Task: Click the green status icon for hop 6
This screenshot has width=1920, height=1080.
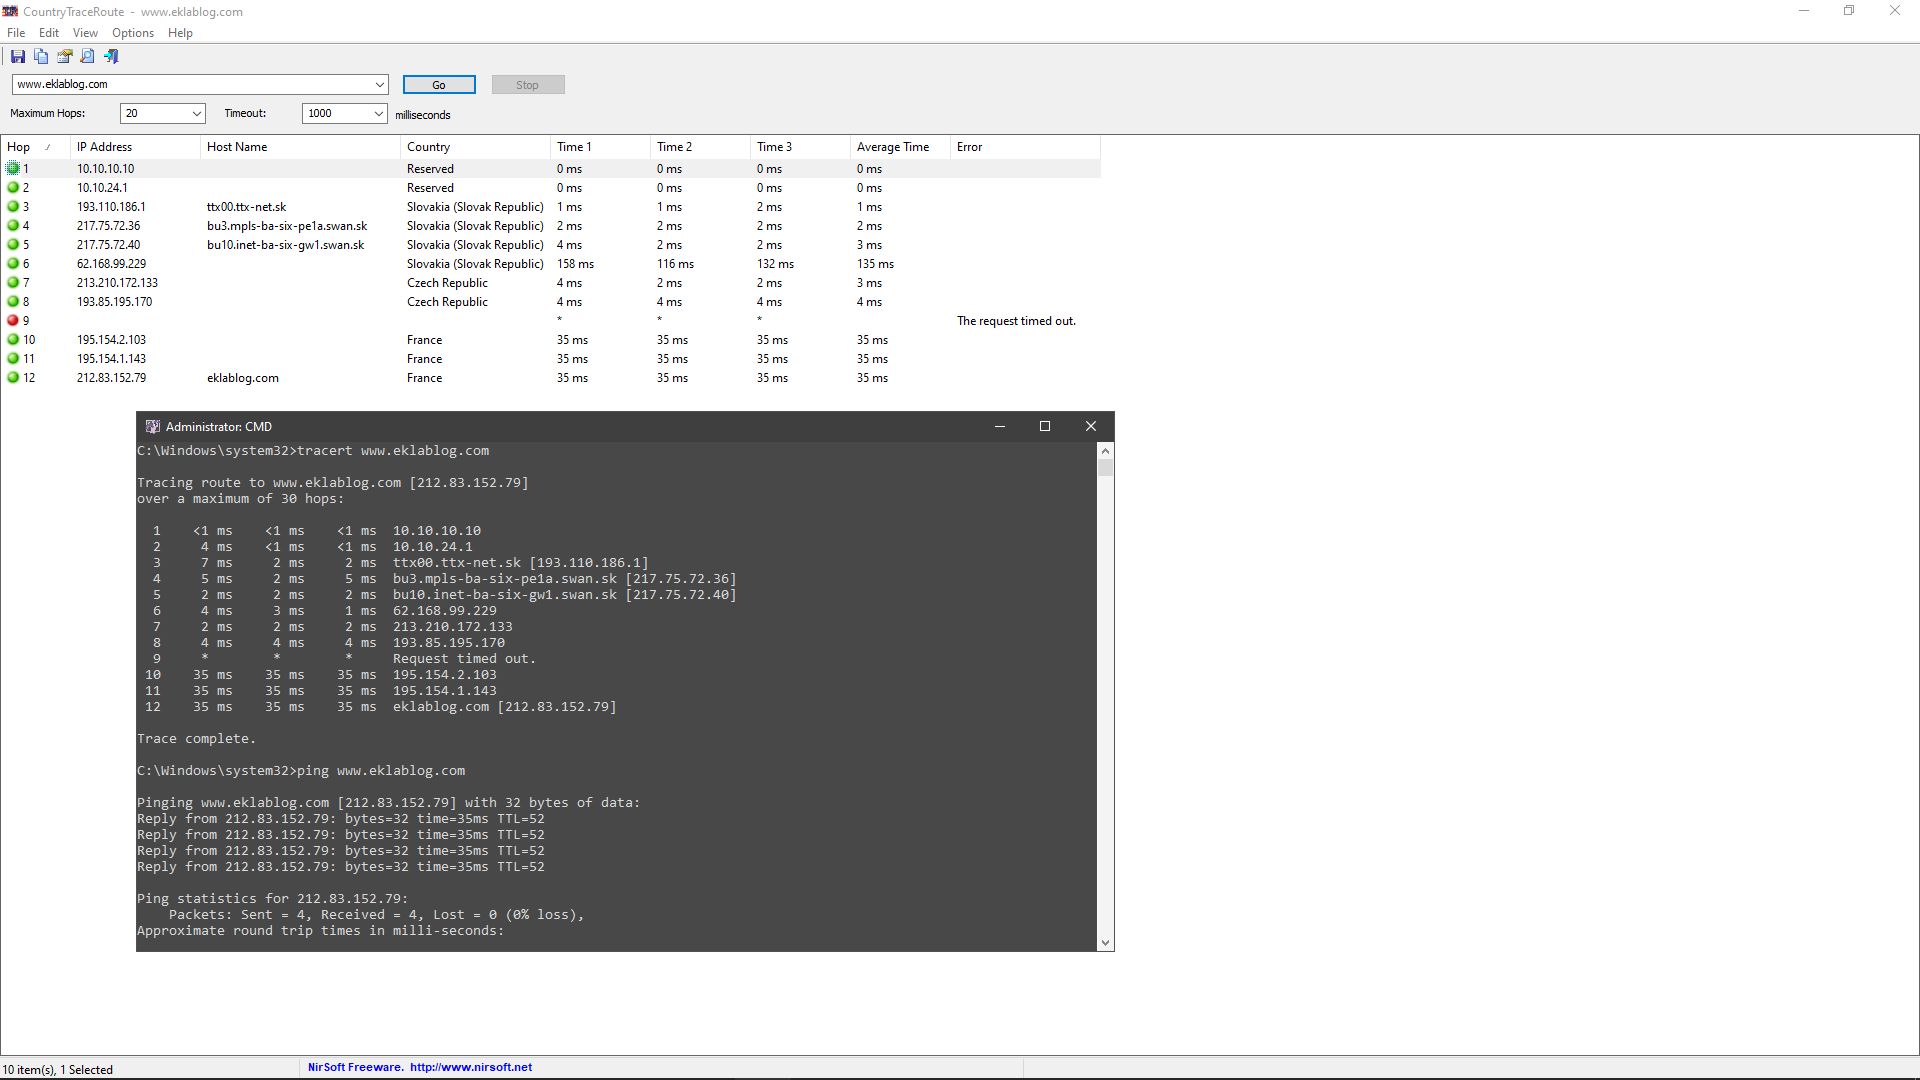Action: (x=13, y=264)
